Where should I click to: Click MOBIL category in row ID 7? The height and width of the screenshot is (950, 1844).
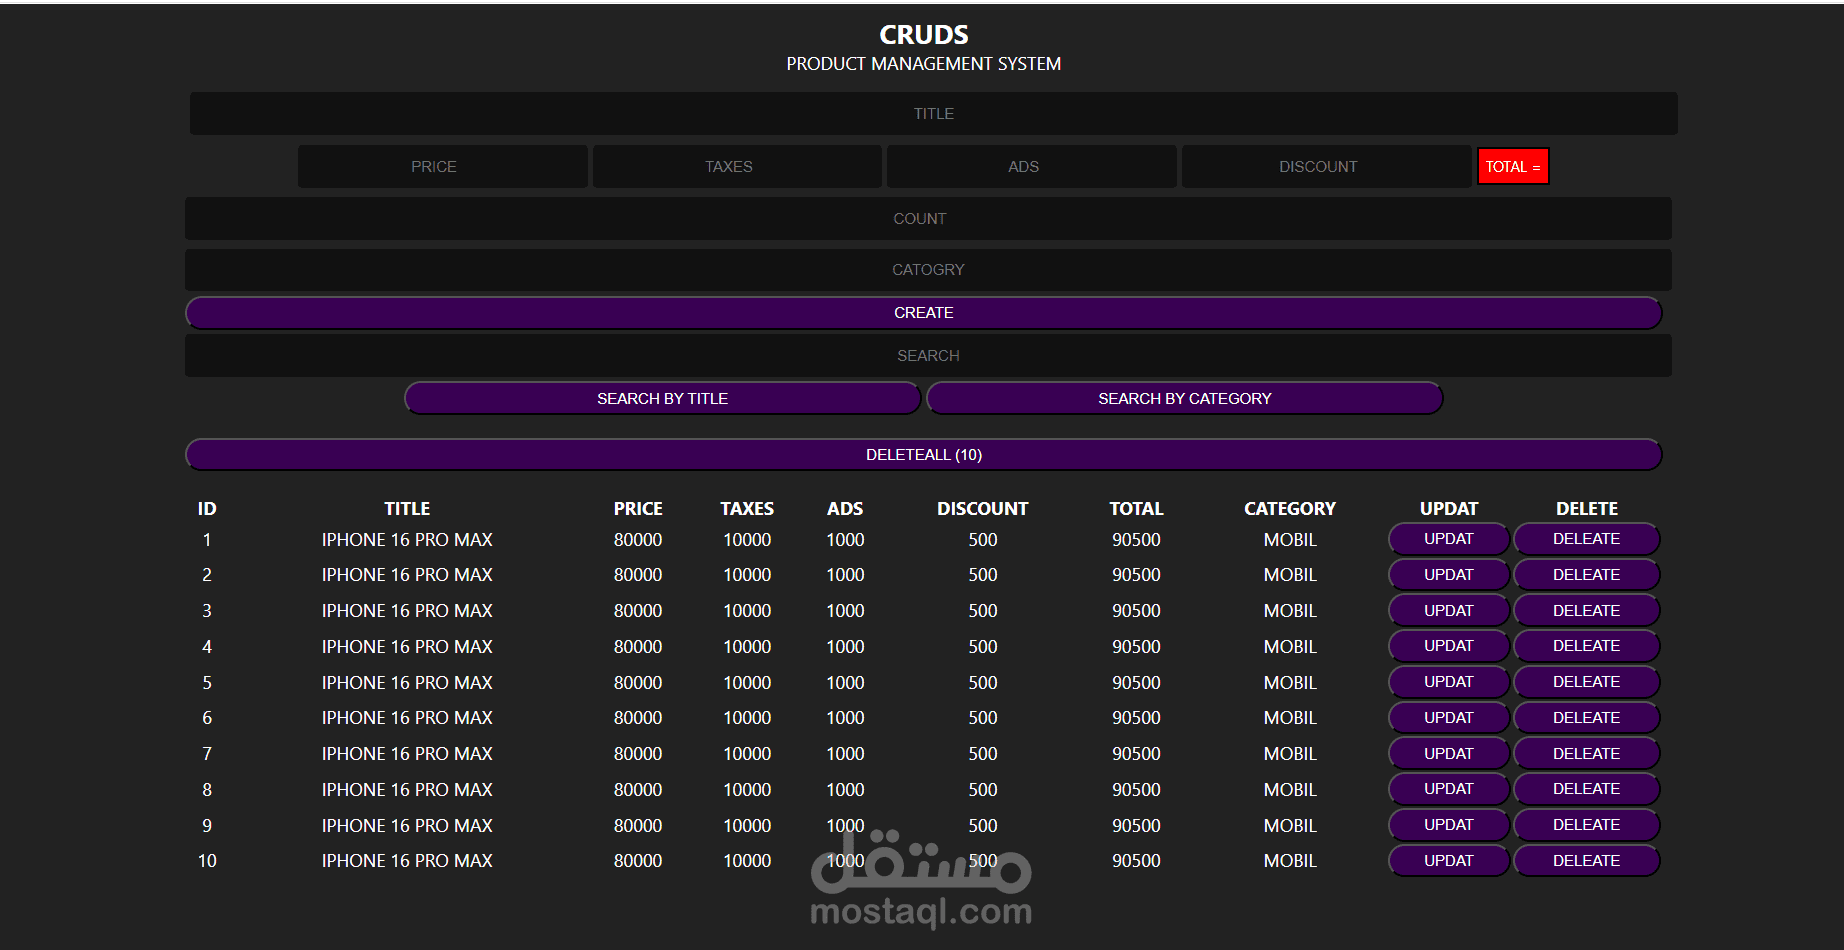1290,754
